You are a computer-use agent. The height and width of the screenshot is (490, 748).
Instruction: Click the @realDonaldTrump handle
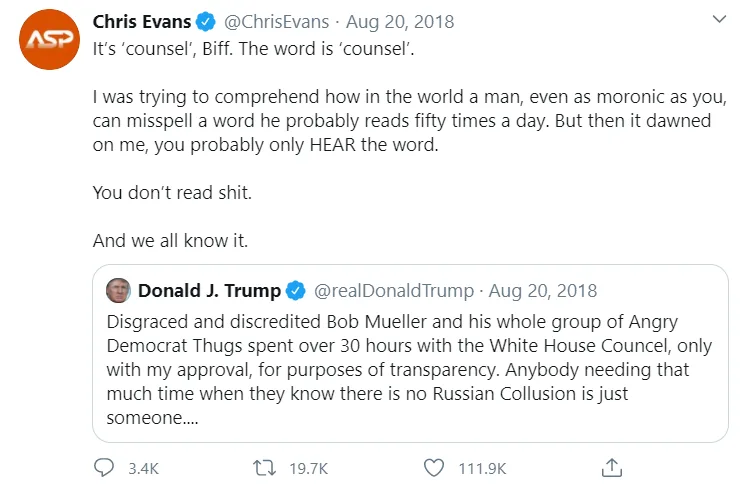click(394, 291)
